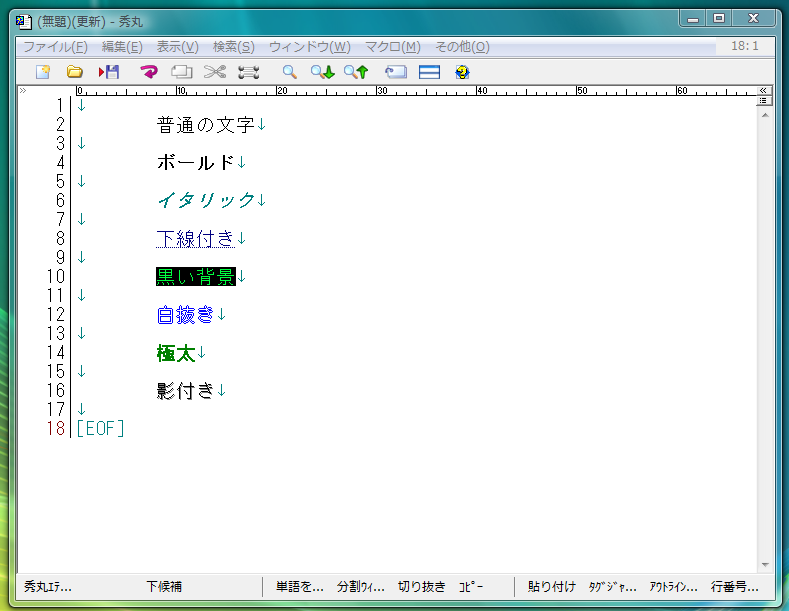This screenshot has height=611, width=789.
Task: Click the >> button left of ruler
Action: (23, 91)
